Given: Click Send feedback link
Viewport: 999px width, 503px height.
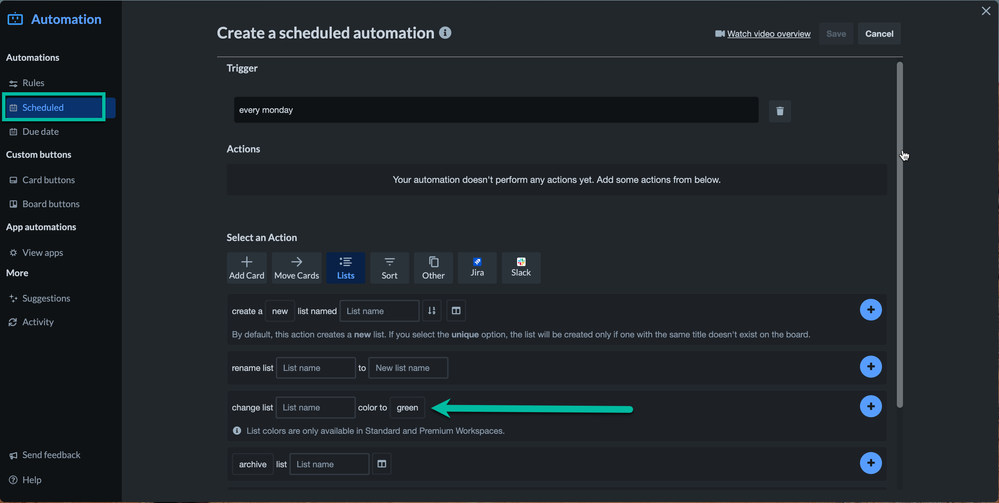Looking at the screenshot, I should point(45,455).
